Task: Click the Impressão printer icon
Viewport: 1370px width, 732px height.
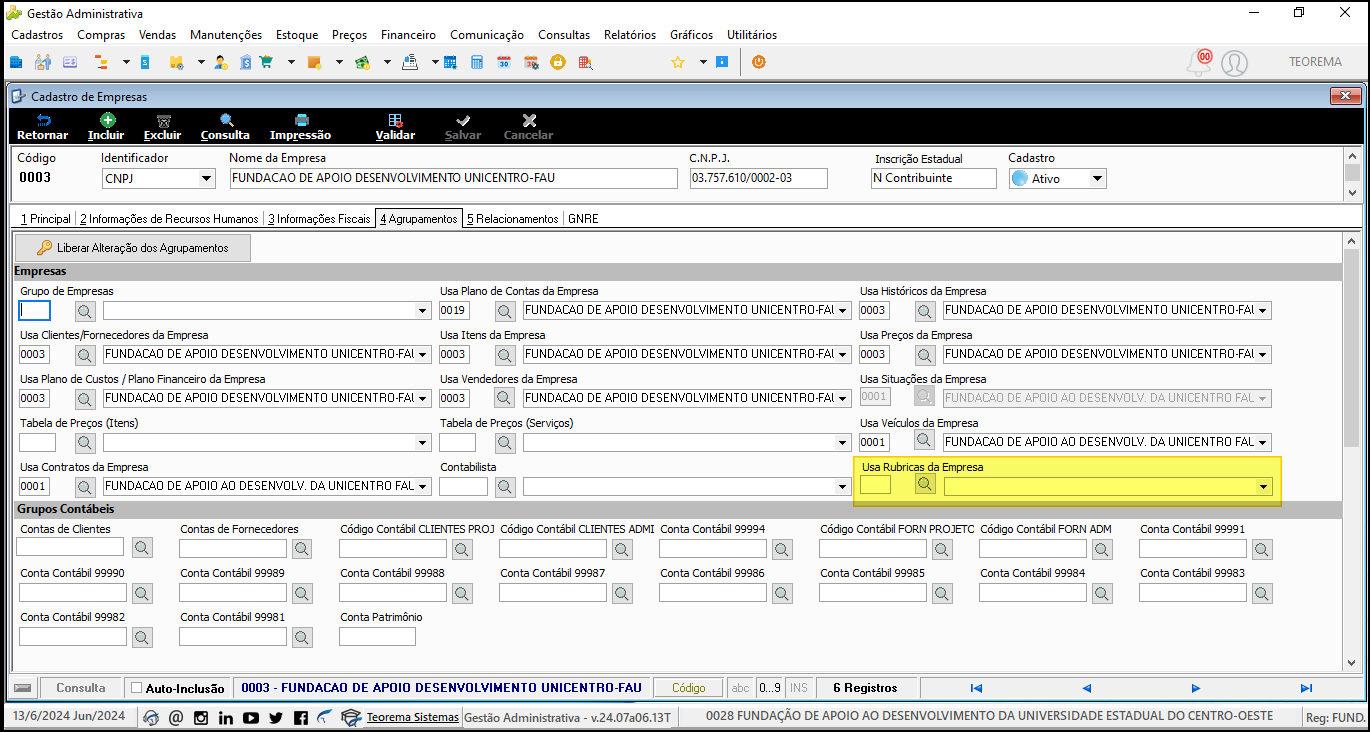Action: [300, 121]
